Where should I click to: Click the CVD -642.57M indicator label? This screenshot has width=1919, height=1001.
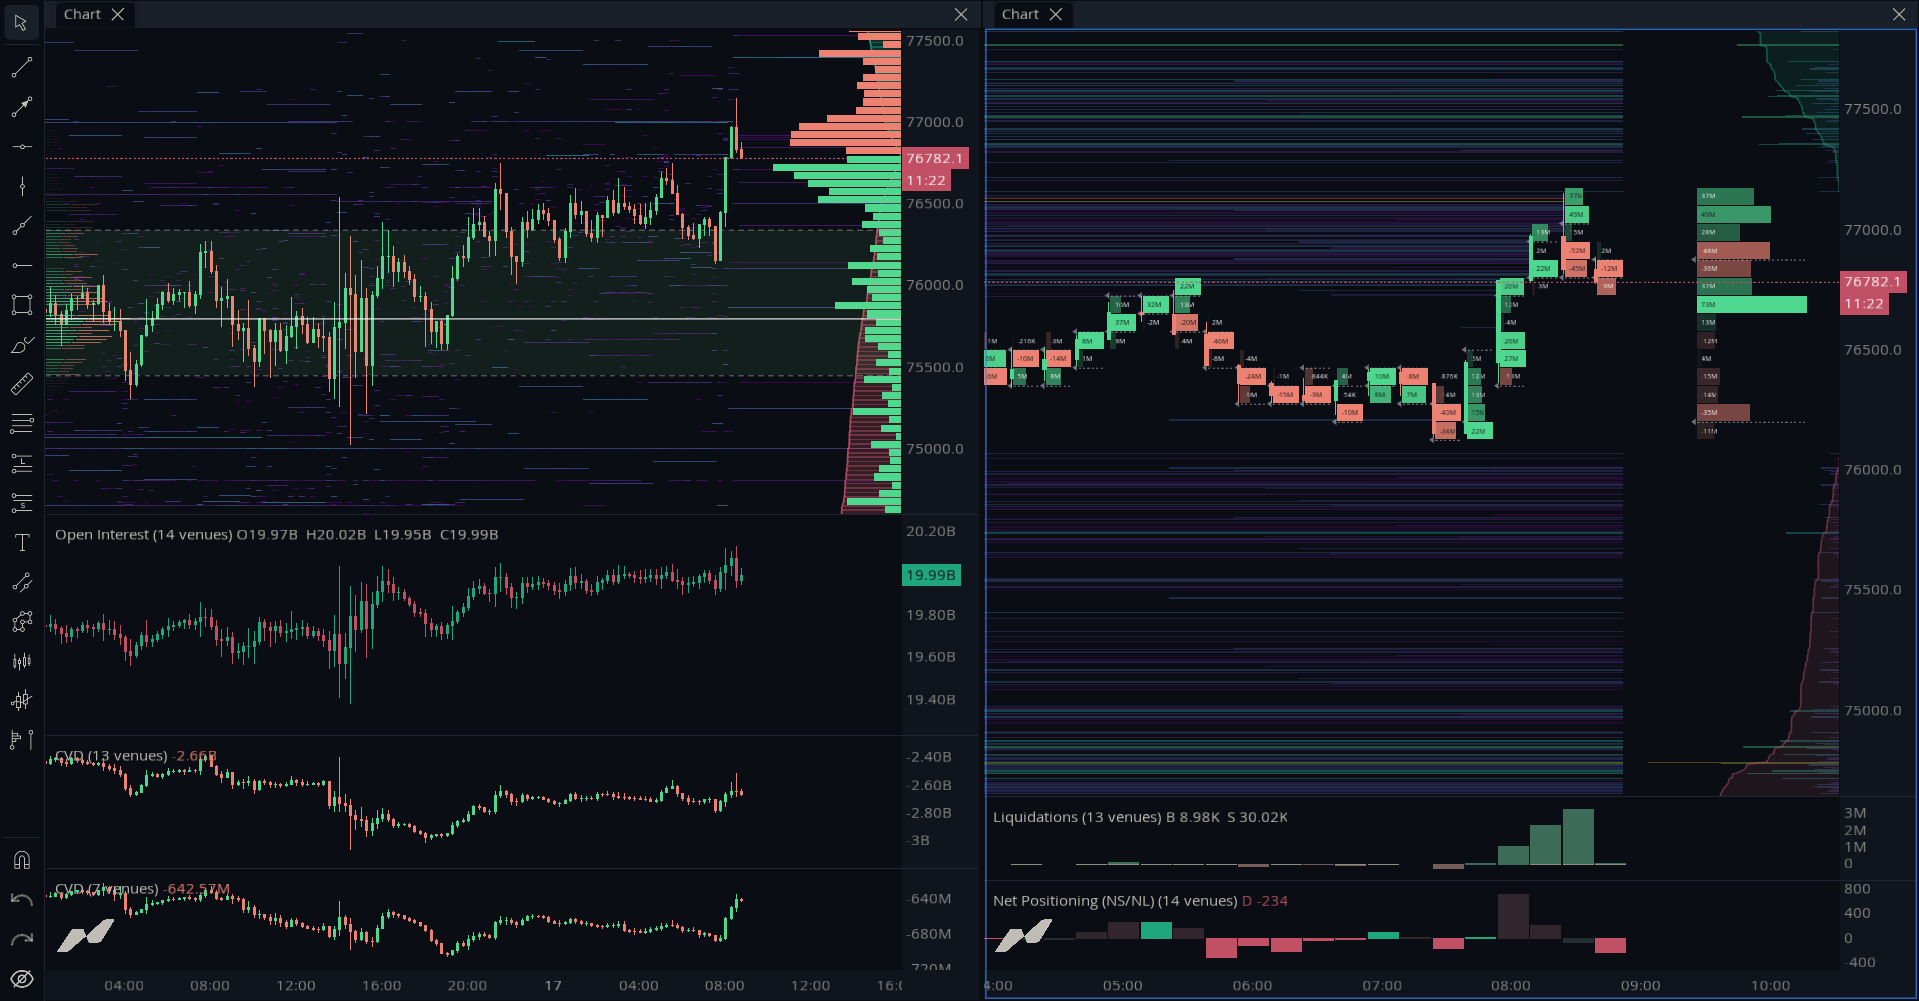142,889
